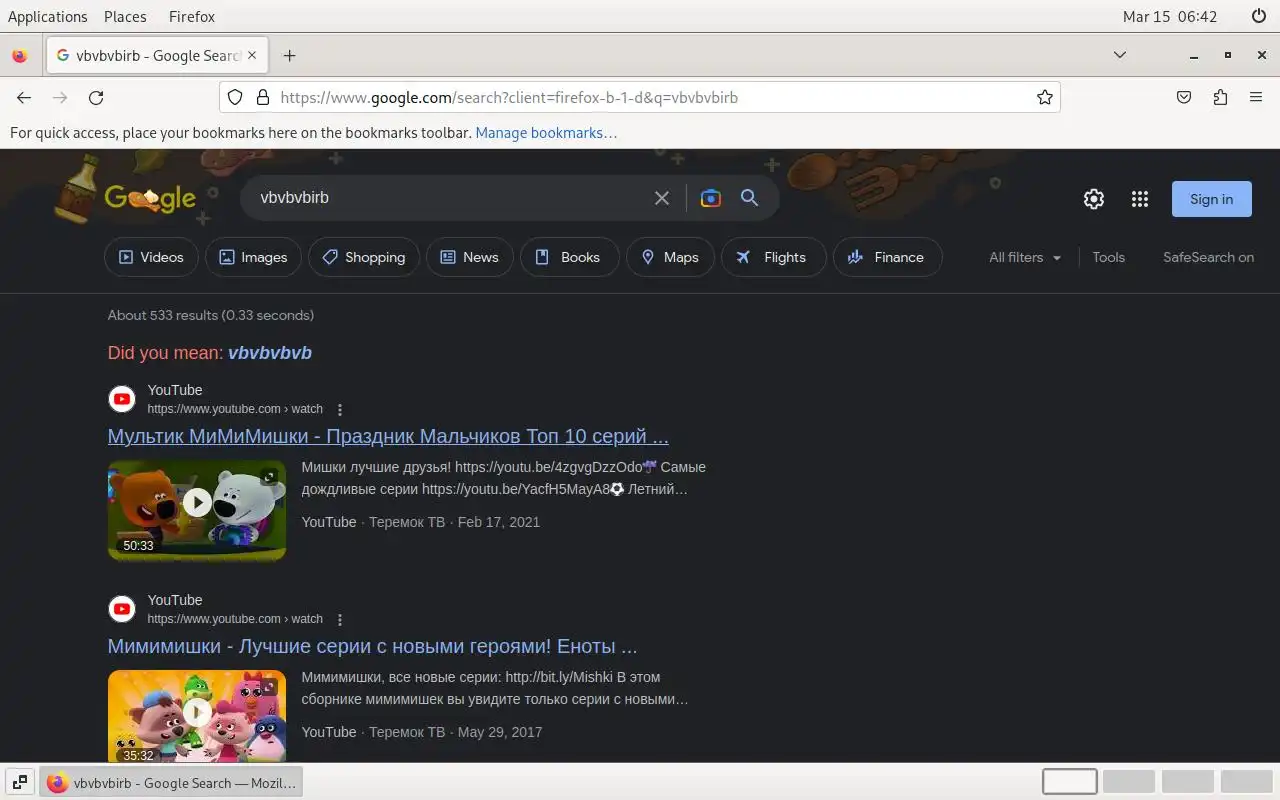This screenshot has width=1280, height=800.
Task: Expand the All filters dropdown
Action: point(1025,257)
